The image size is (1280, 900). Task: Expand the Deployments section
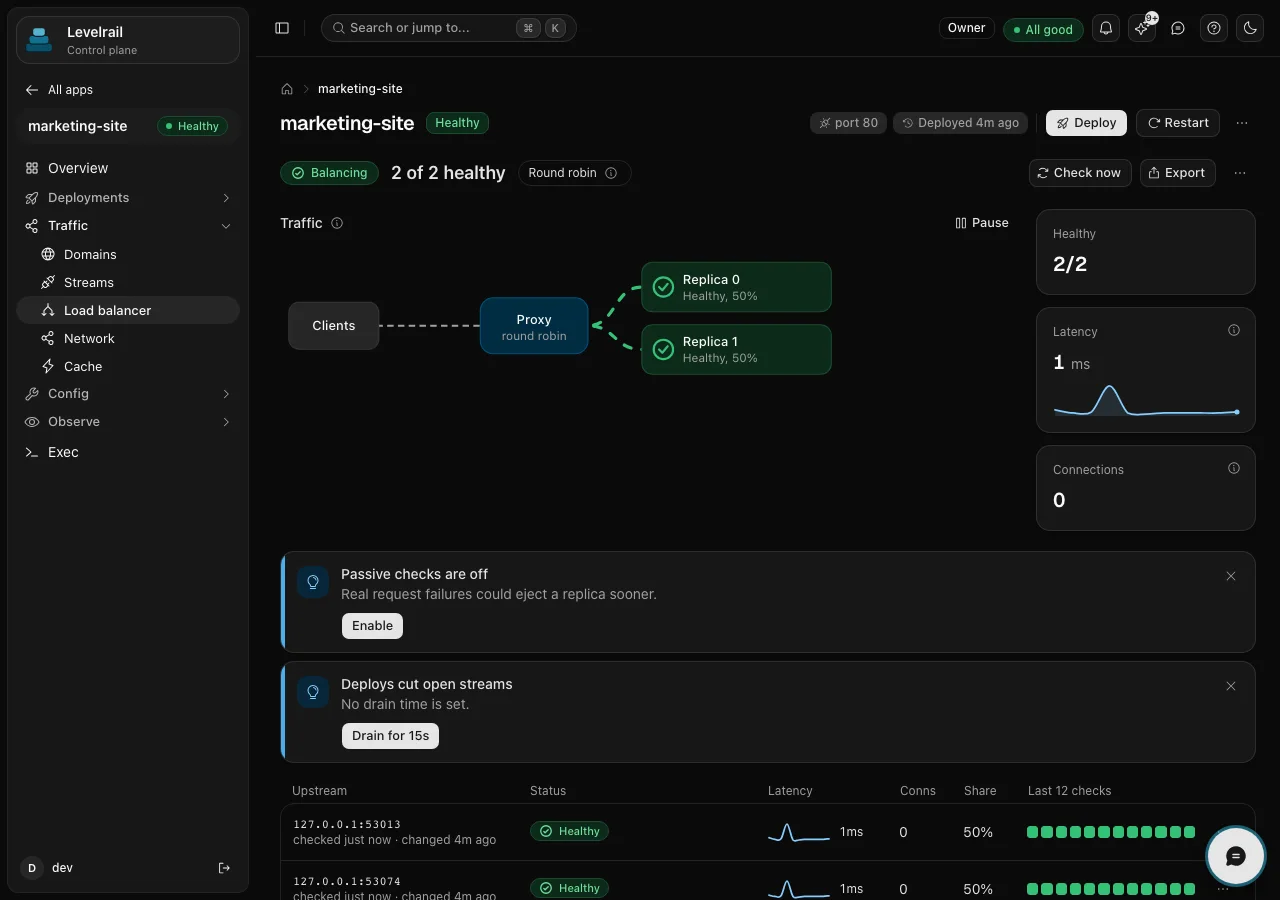(128, 198)
